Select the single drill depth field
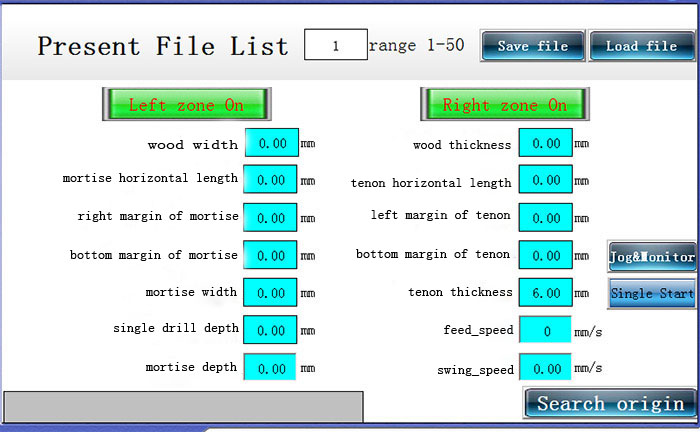 [270, 330]
